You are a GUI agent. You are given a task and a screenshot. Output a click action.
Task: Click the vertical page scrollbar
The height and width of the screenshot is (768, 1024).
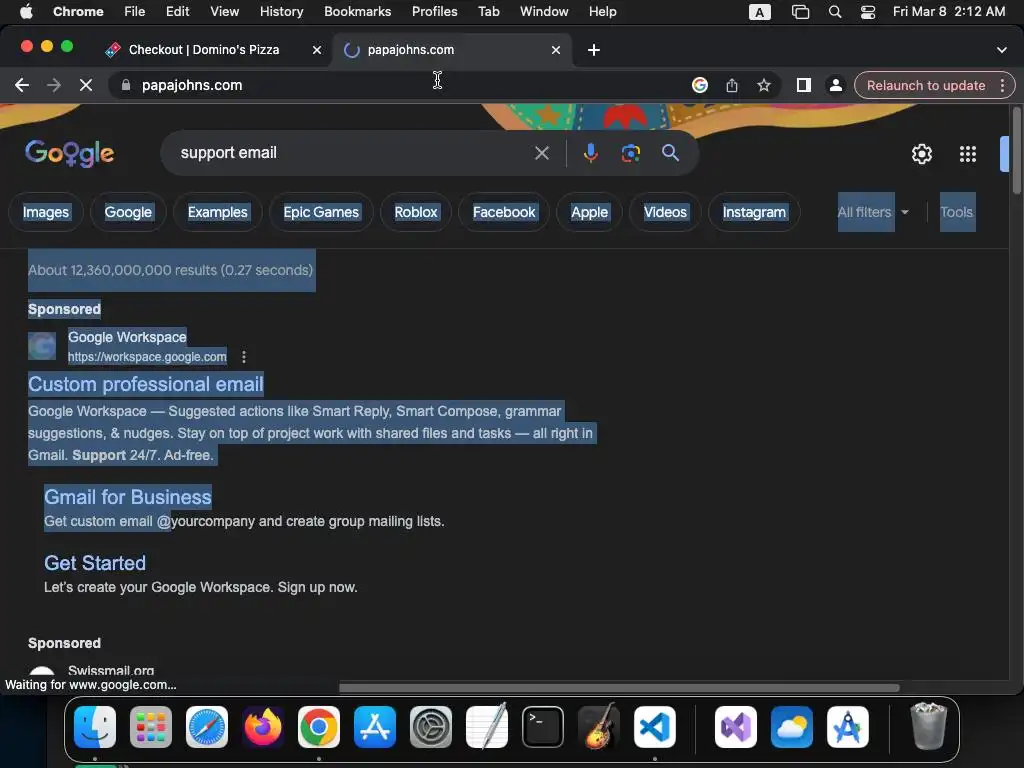pyautogui.click(x=1016, y=151)
